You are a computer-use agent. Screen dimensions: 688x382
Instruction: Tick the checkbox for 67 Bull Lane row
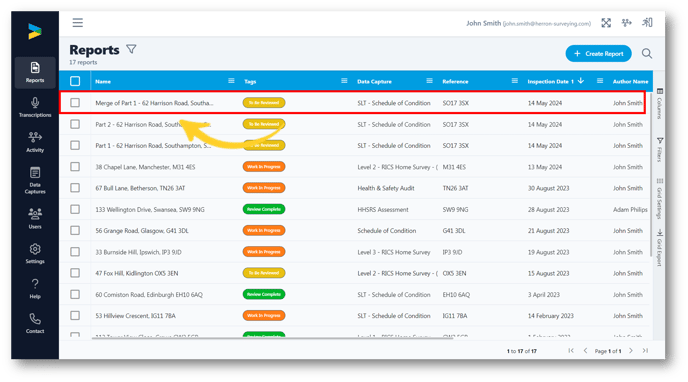coord(75,188)
